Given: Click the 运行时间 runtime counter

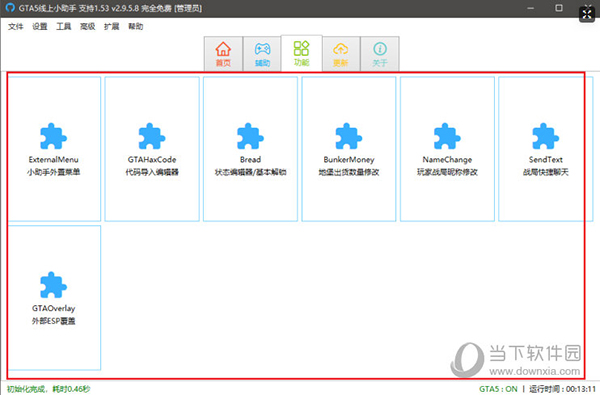Looking at the screenshot, I should [x=562, y=389].
